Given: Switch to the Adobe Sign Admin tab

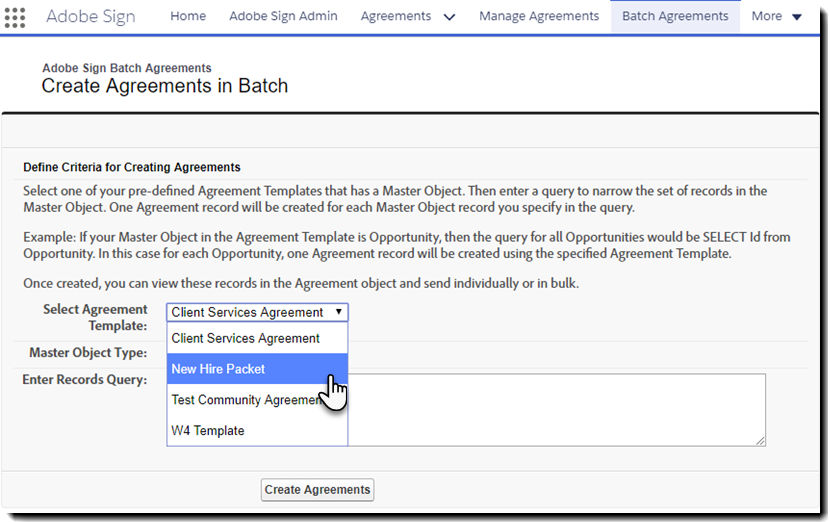Looking at the screenshot, I should click(283, 16).
